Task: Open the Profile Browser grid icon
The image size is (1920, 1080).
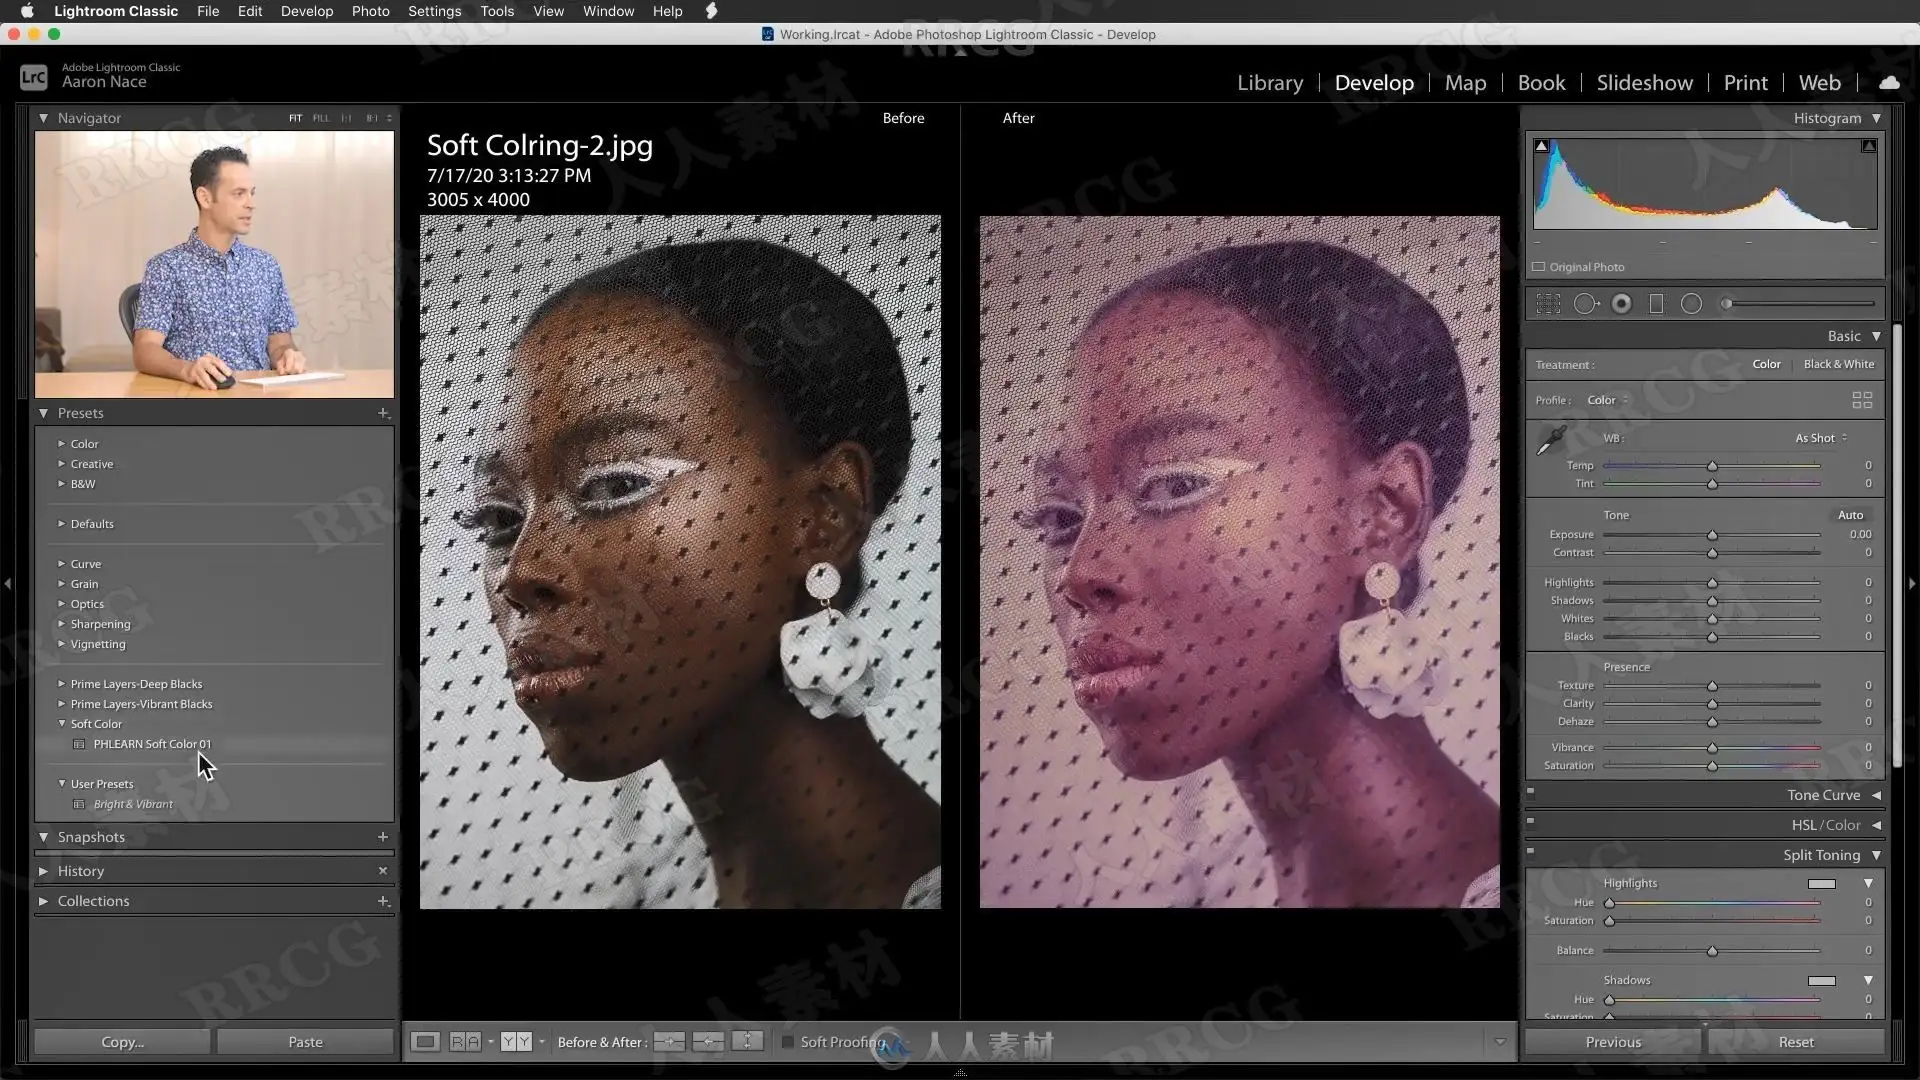Action: tap(1862, 400)
